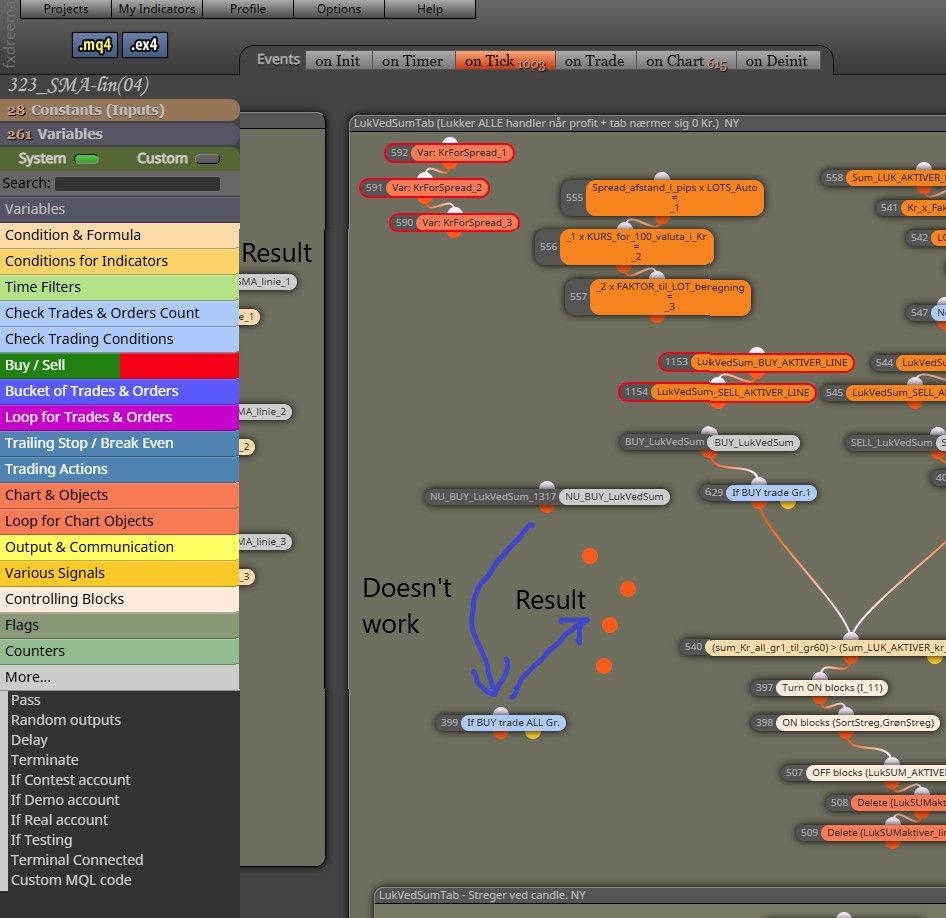This screenshot has width=946, height=918.
Task: Toggle the Custom variables switch
Action: tap(208, 159)
